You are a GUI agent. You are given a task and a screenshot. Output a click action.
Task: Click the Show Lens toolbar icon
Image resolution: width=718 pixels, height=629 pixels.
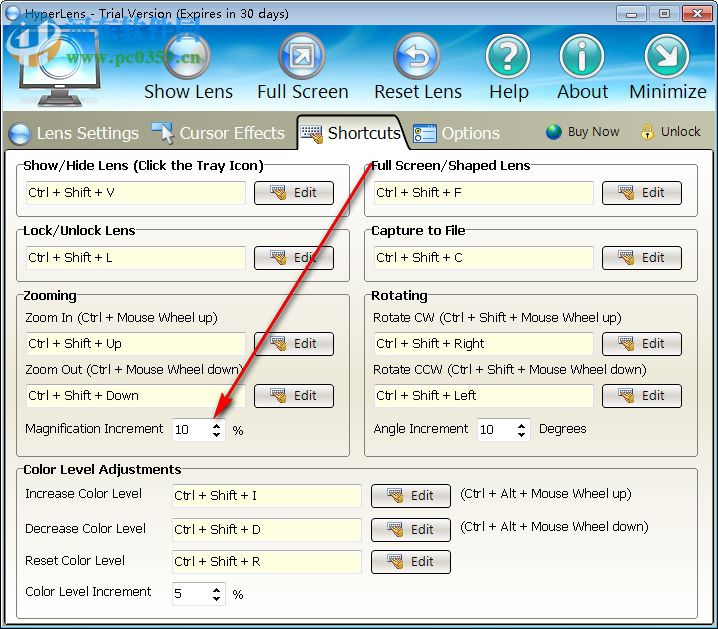click(187, 57)
